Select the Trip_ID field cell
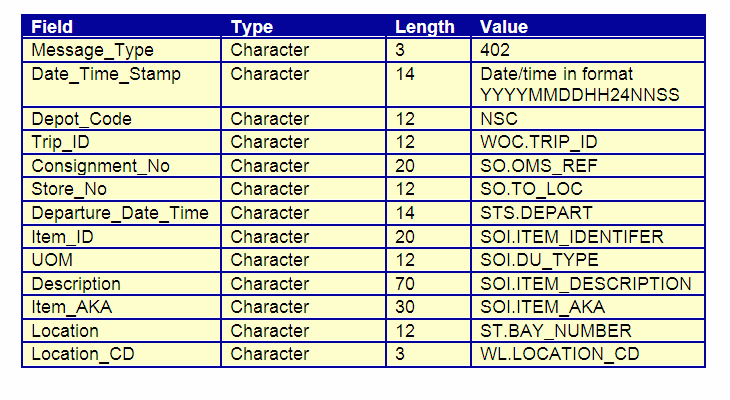730x400 pixels. (x=122, y=142)
